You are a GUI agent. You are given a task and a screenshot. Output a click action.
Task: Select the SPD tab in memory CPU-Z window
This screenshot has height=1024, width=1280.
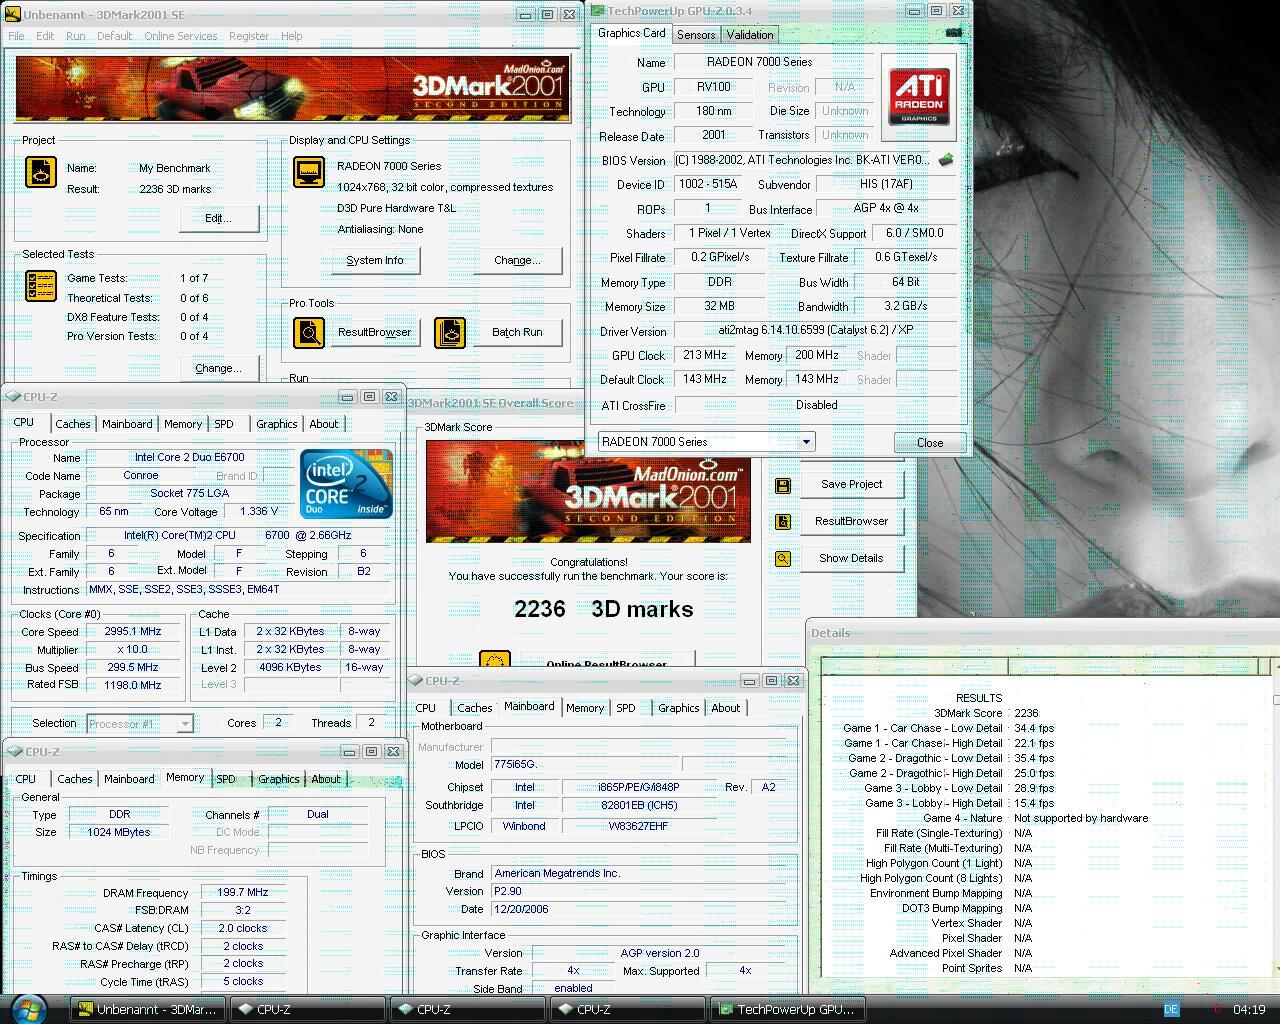tap(226, 779)
